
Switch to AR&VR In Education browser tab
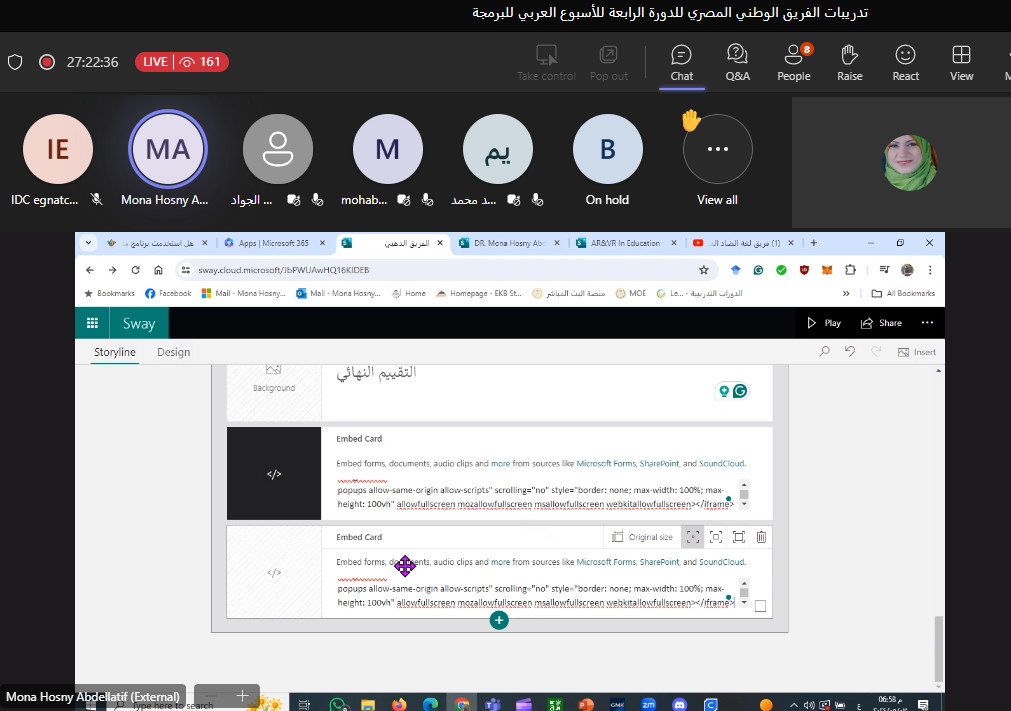pos(625,243)
